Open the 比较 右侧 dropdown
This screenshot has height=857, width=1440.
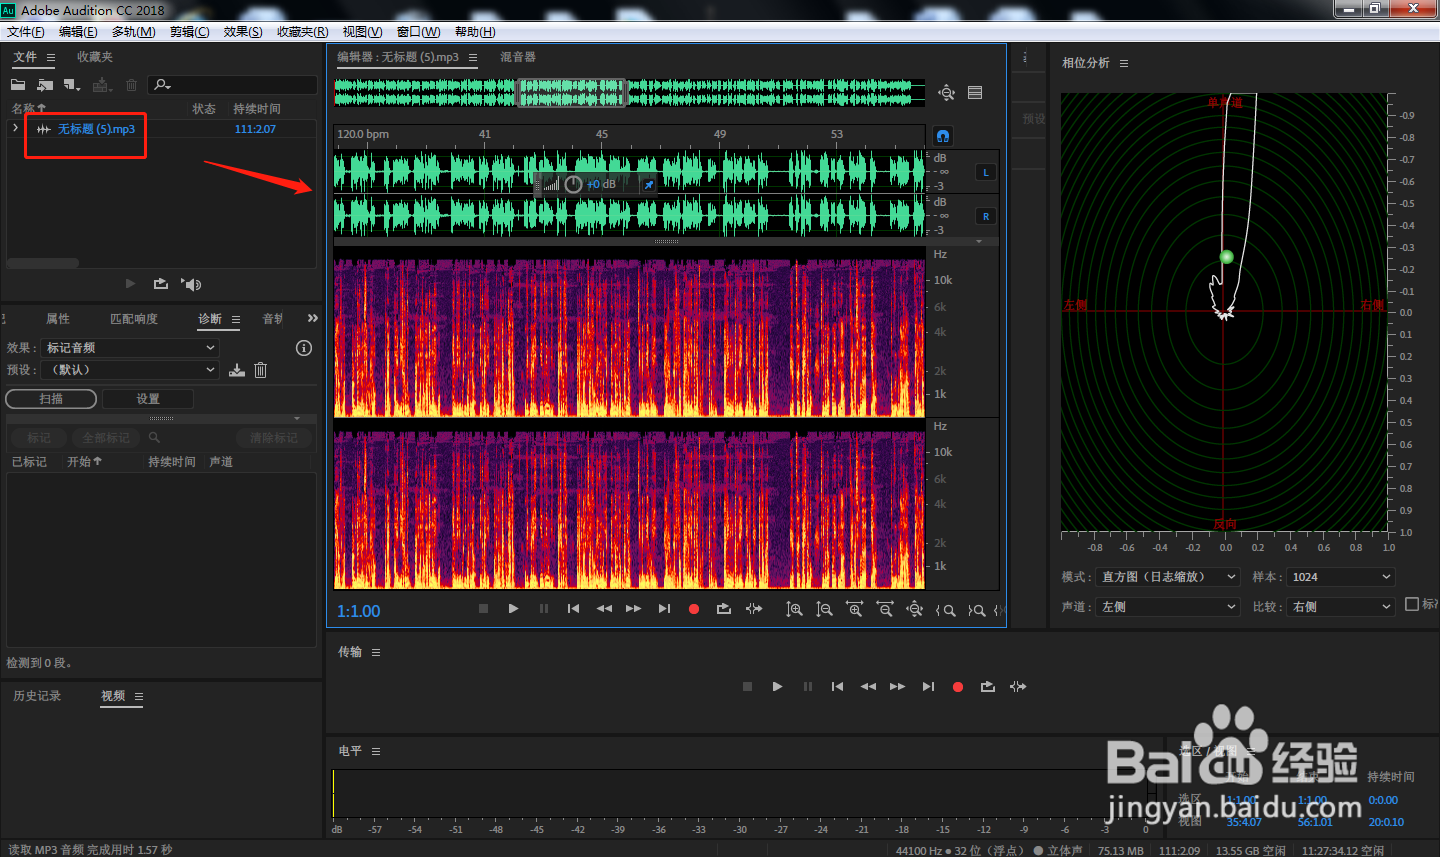(x=1340, y=607)
